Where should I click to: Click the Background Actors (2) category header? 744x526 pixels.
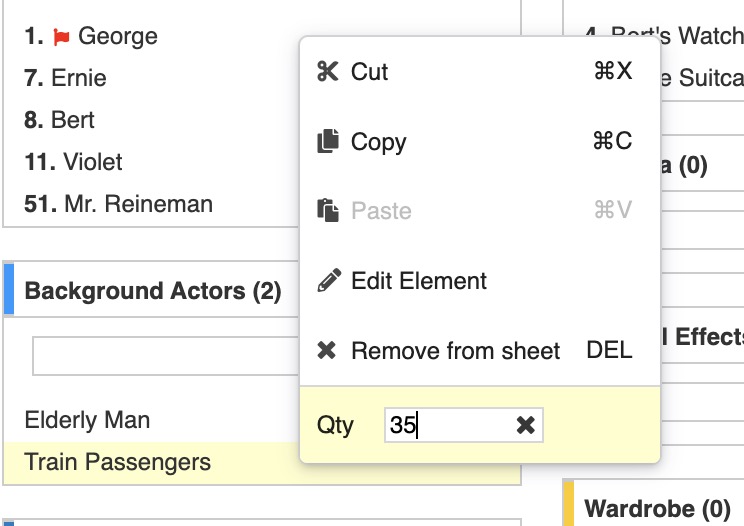(153, 292)
